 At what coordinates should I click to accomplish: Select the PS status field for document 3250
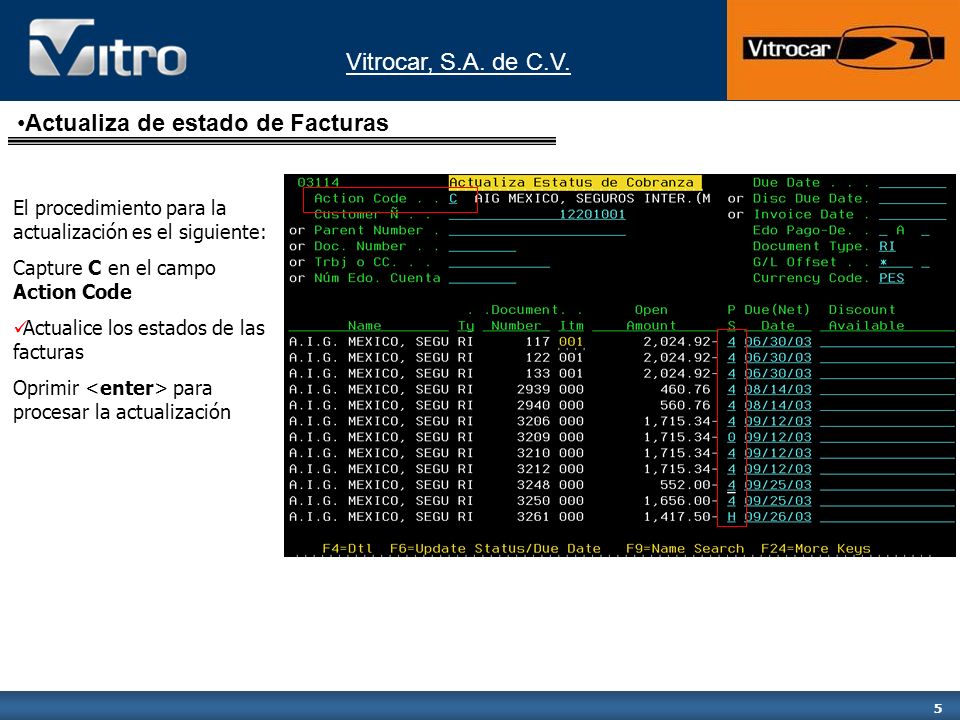[x=732, y=501]
